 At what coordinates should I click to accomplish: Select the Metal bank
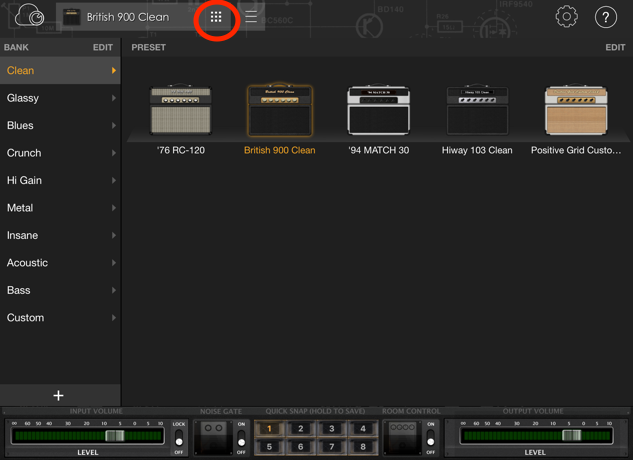[60, 208]
